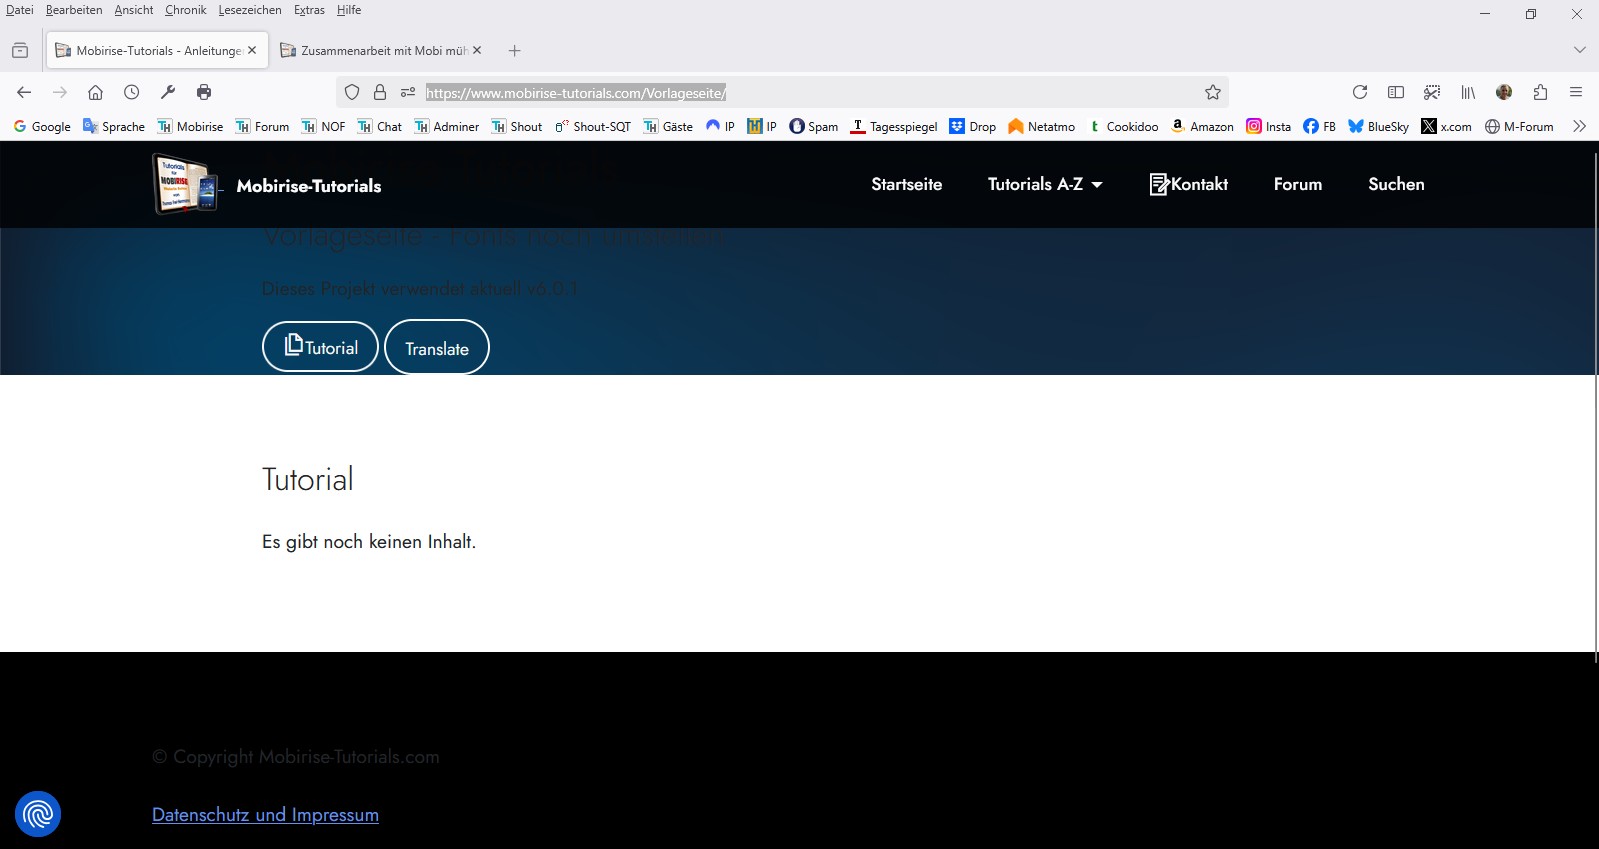
Task: Open the history clock icon in toolbar
Action: 132,92
